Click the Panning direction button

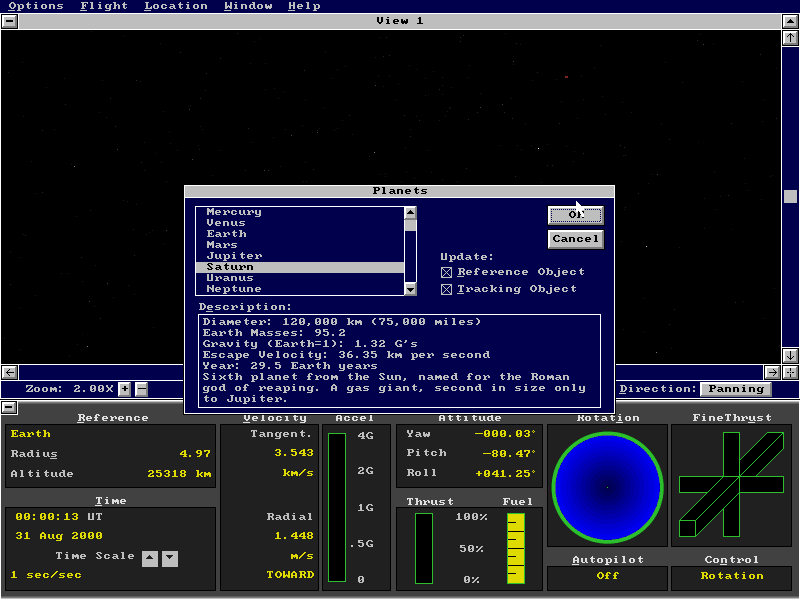click(x=735, y=389)
